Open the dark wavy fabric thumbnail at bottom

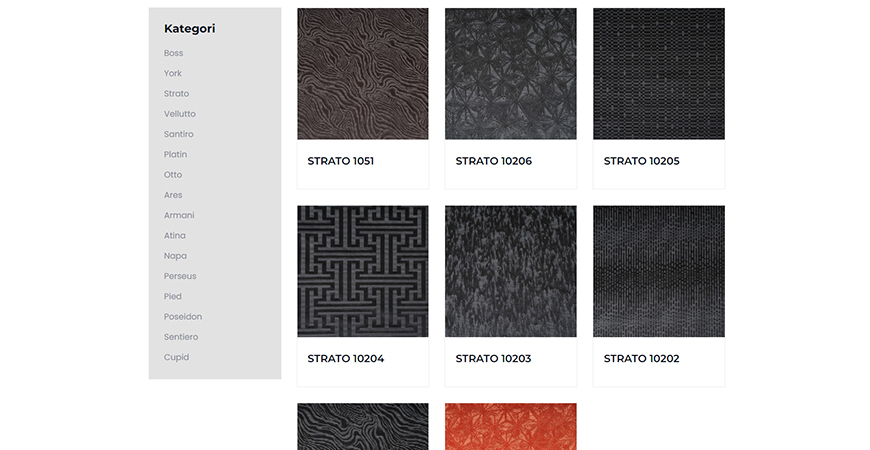(x=363, y=427)
